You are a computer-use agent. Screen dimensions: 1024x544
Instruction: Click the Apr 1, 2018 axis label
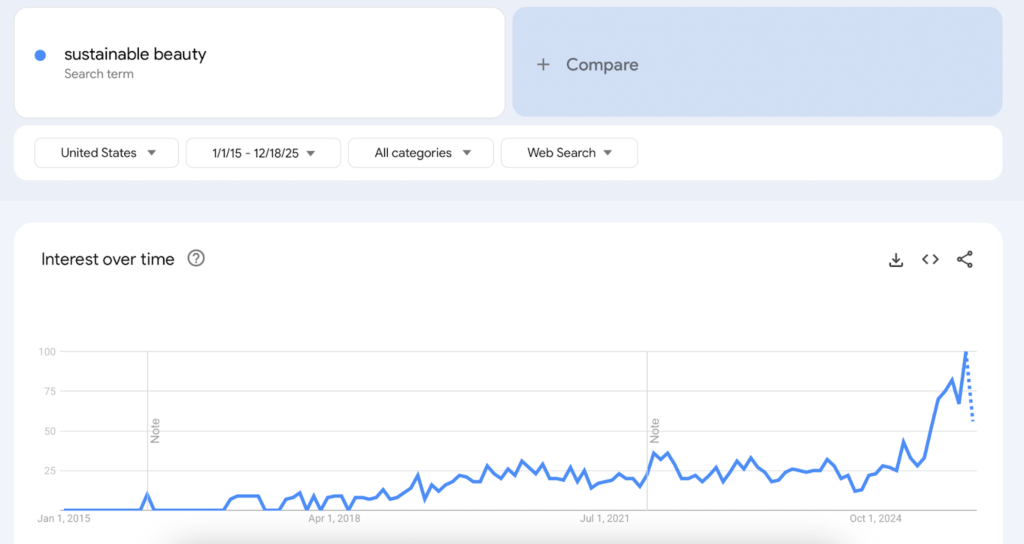(334, 518)
